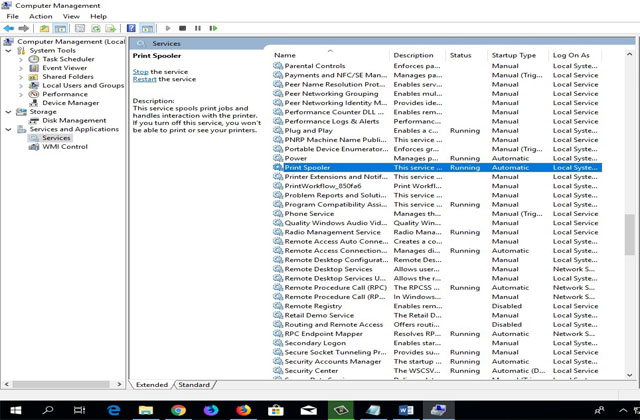Click the taskbar Search magnifier icon

(48, 410)
